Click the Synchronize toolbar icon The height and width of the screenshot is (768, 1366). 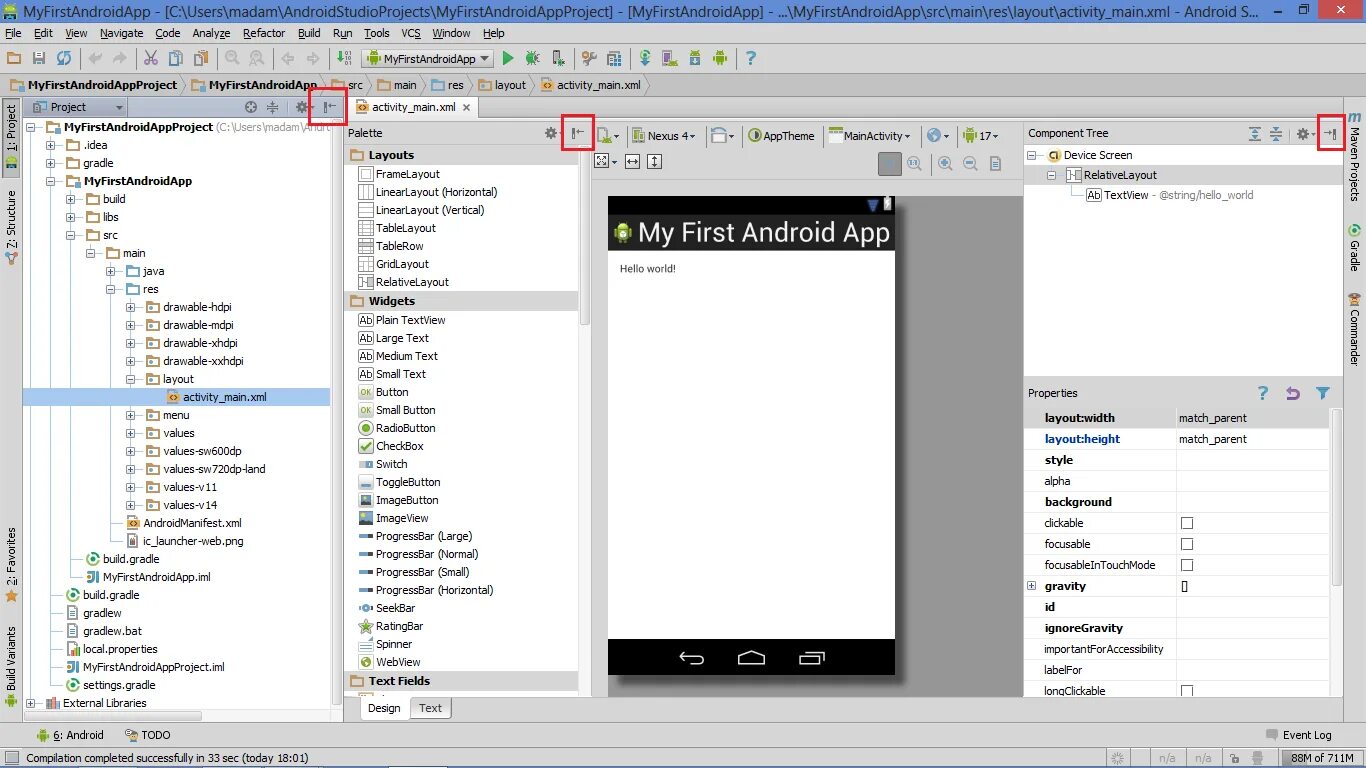click(64, 59)
